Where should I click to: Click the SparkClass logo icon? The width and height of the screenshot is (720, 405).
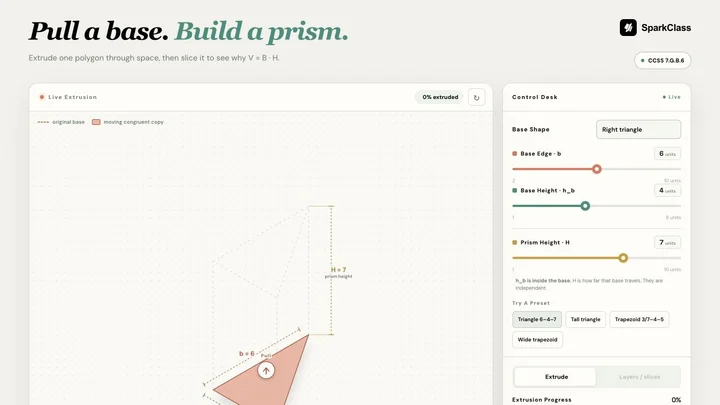point(628,28)
